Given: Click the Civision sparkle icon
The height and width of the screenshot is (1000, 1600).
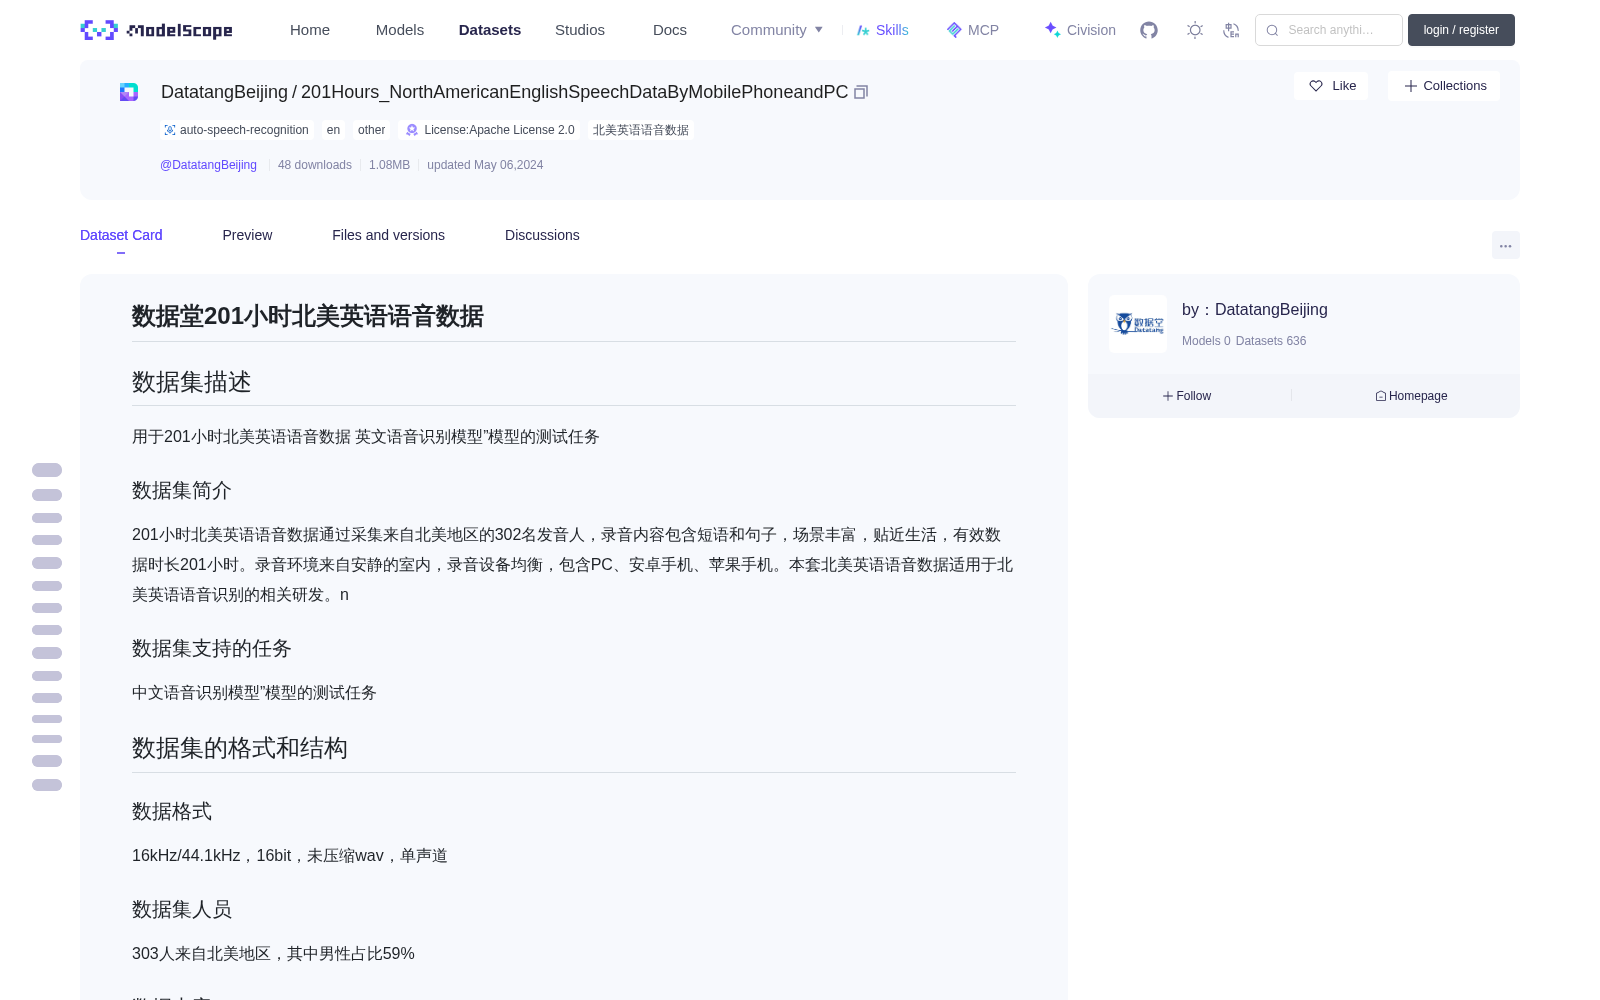Looking at the screenshot, I should point(1052,30).
